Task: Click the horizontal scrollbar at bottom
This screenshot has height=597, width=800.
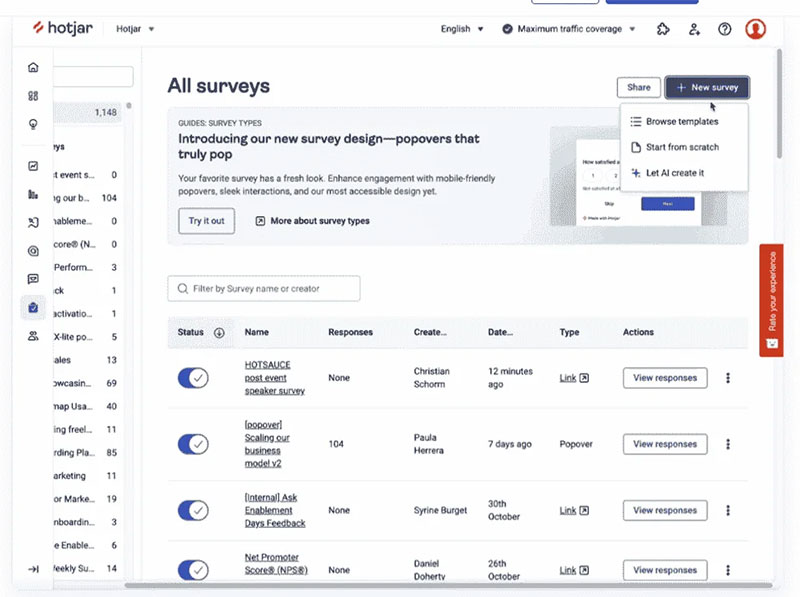Action: (449, 585)
